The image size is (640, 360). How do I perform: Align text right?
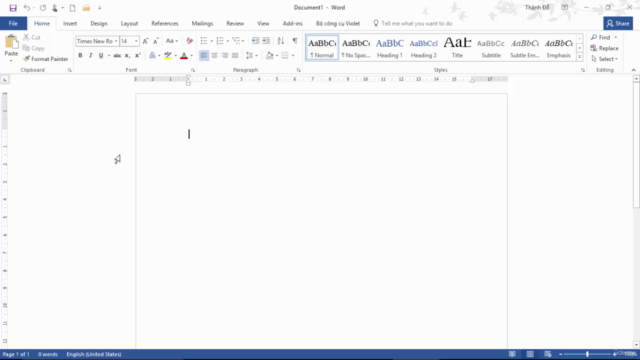click(x=224, y=56)
